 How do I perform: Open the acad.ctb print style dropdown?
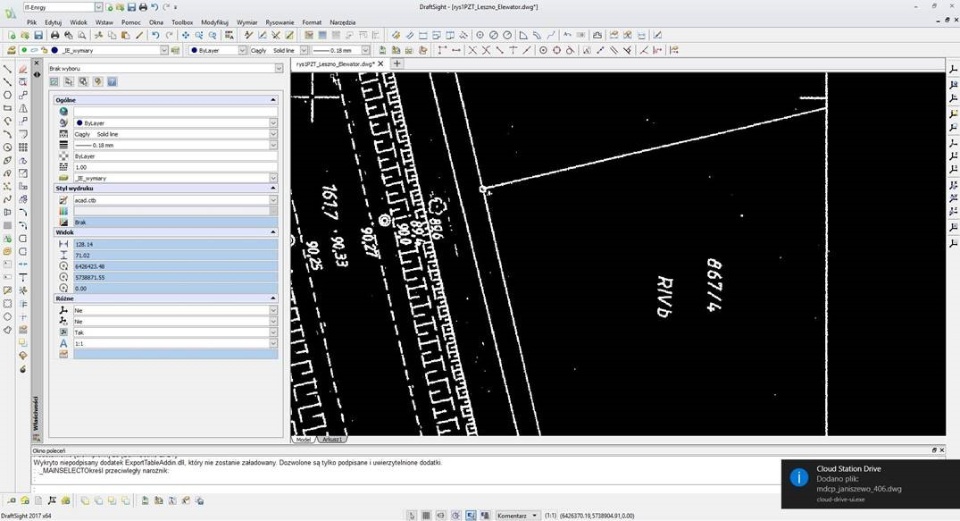[x=273, y=200]
